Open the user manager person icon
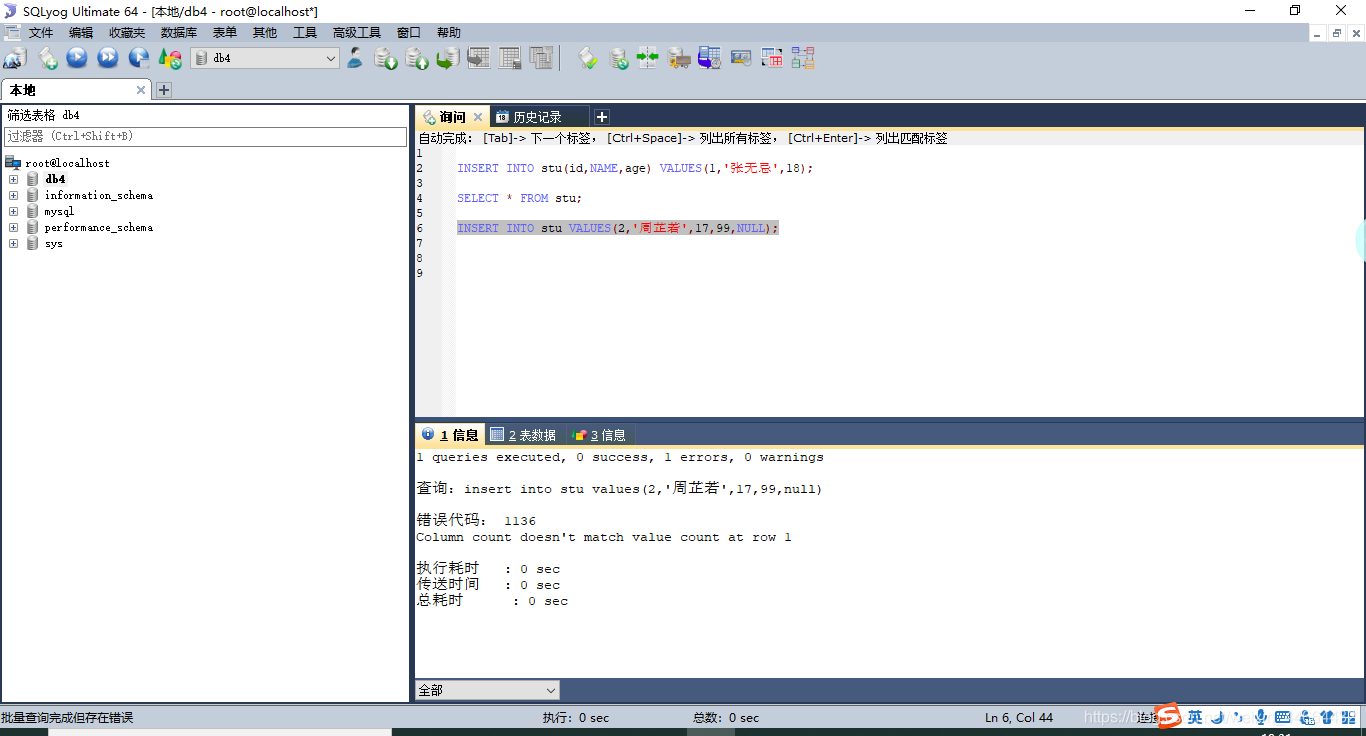The image size is (1366, 736). pos(355,58)
